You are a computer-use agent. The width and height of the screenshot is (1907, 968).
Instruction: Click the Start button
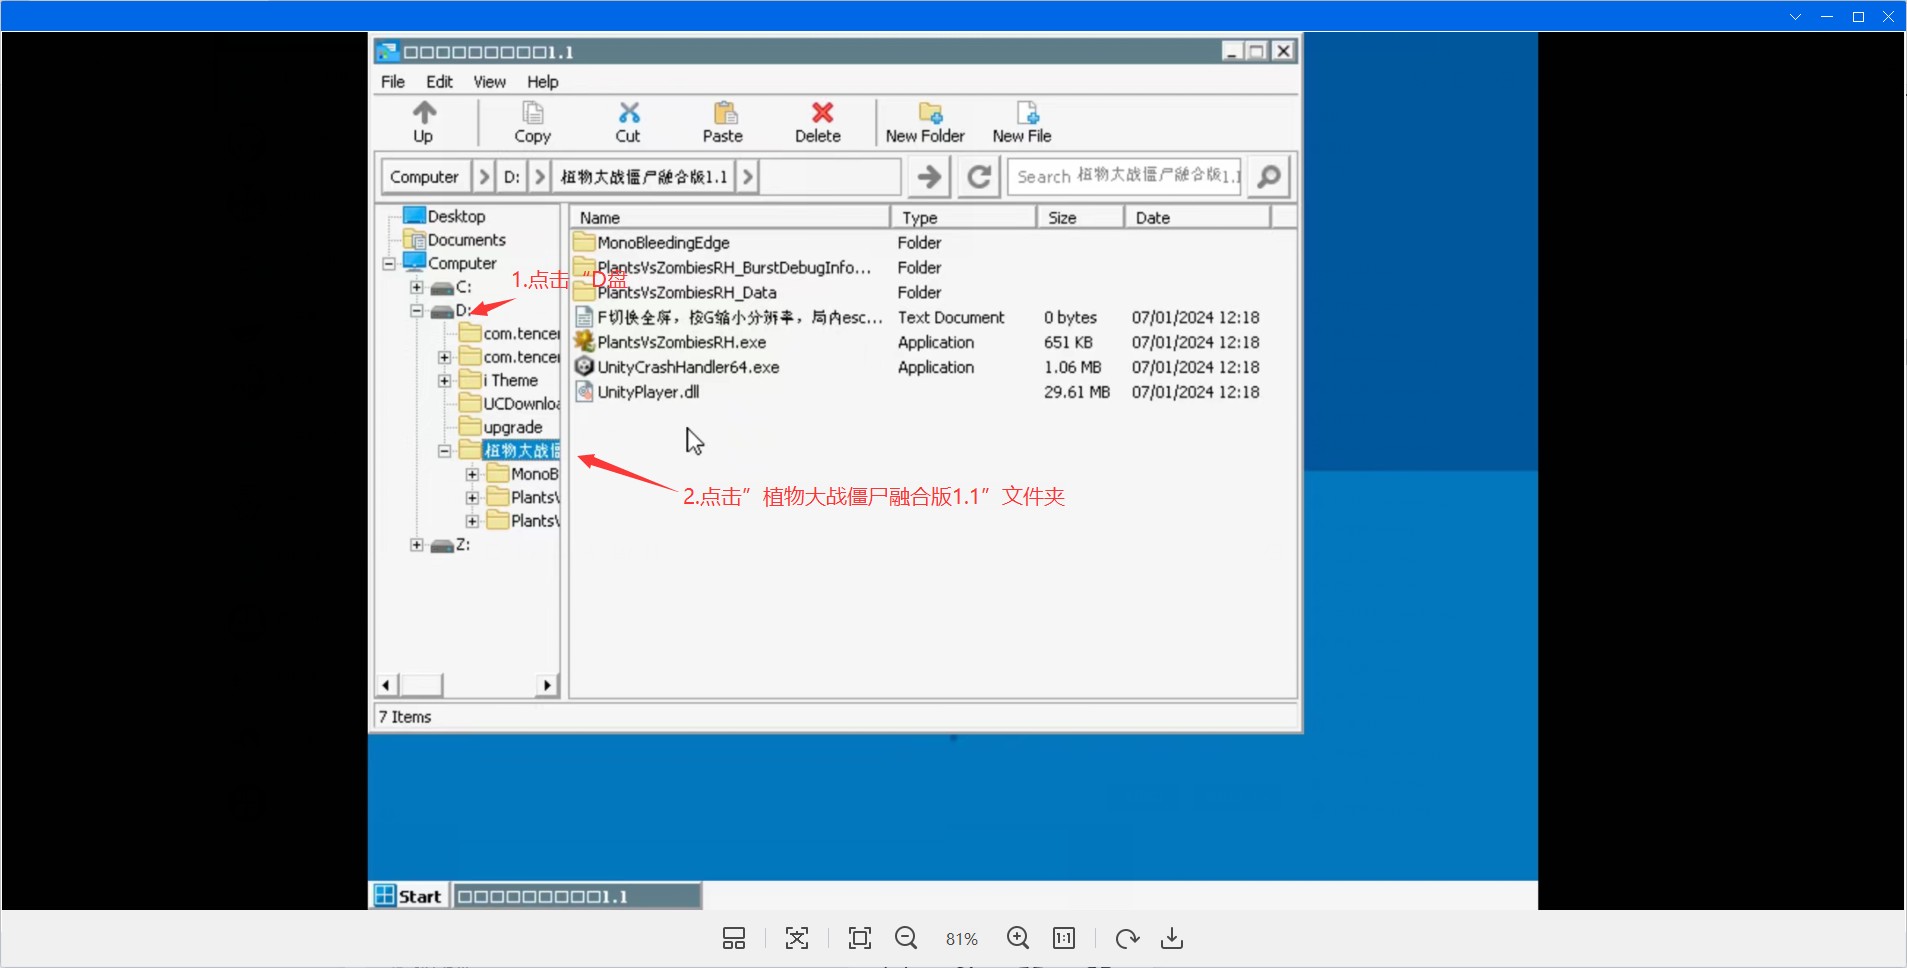(409, 896)
